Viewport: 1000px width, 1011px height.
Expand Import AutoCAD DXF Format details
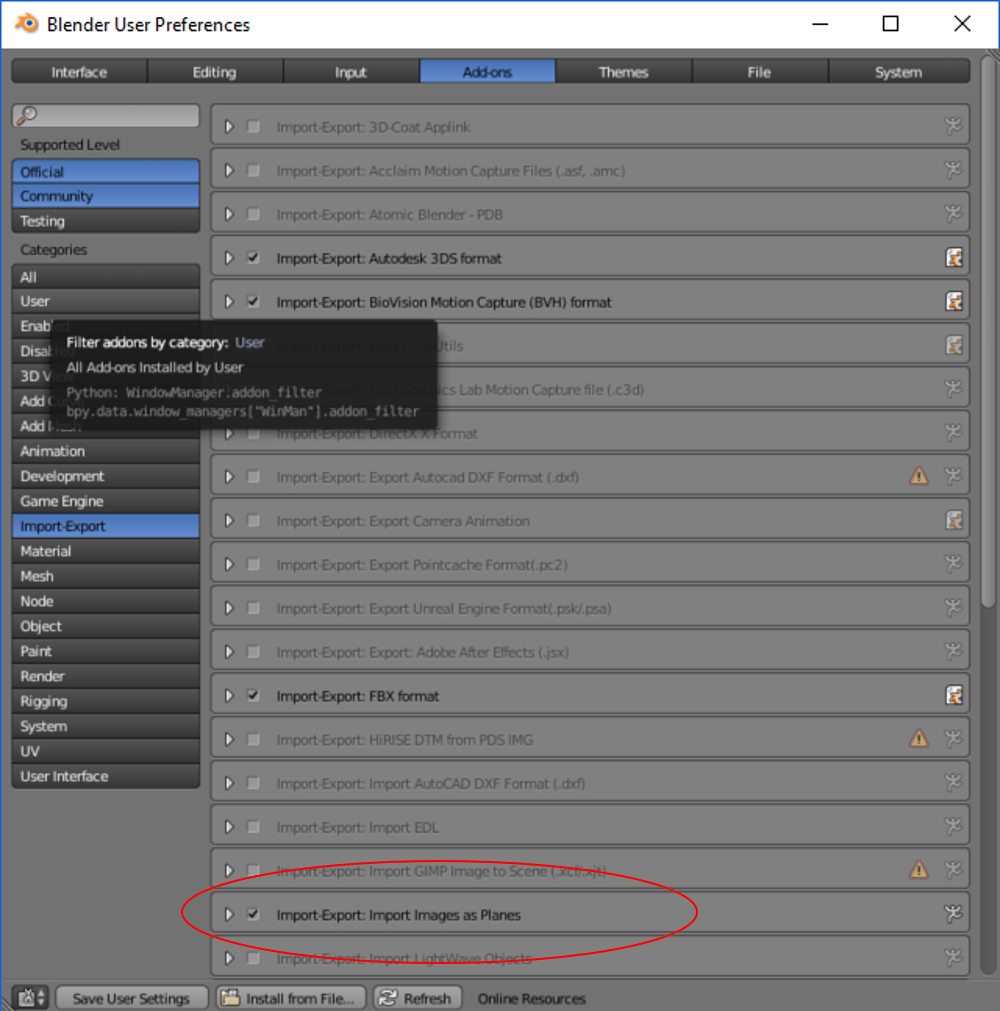pyautogui.click(x=229, y=783)
